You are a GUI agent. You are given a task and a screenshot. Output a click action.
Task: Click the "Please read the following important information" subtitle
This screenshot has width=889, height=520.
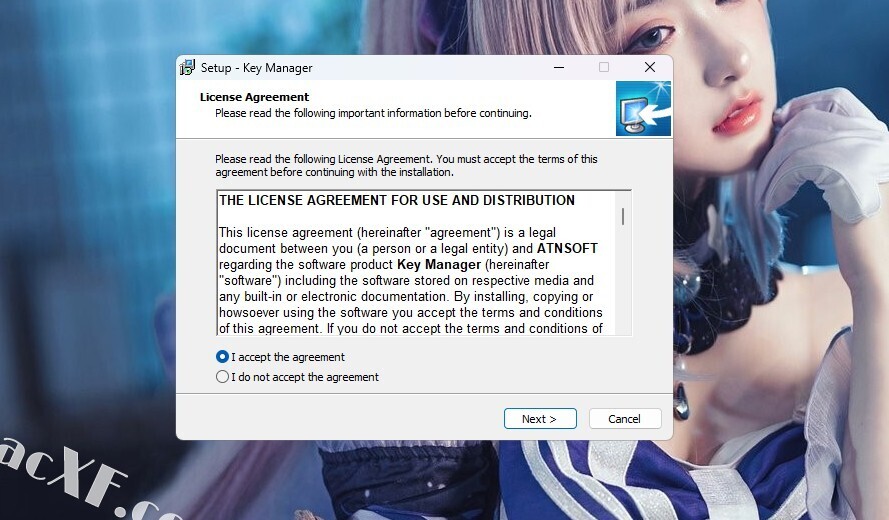pyautogui.click(x=373, y=113)
